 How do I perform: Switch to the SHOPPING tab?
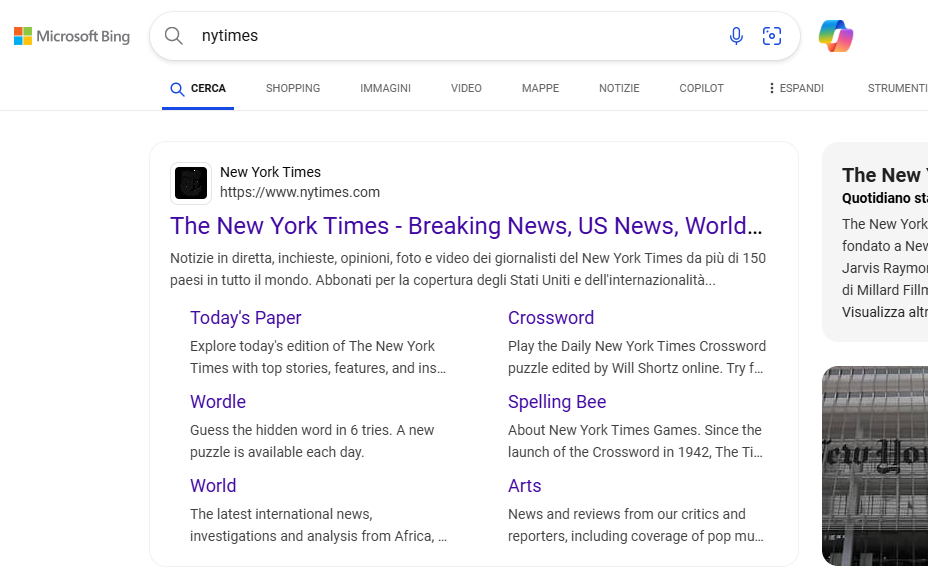[x=293, y=88]
